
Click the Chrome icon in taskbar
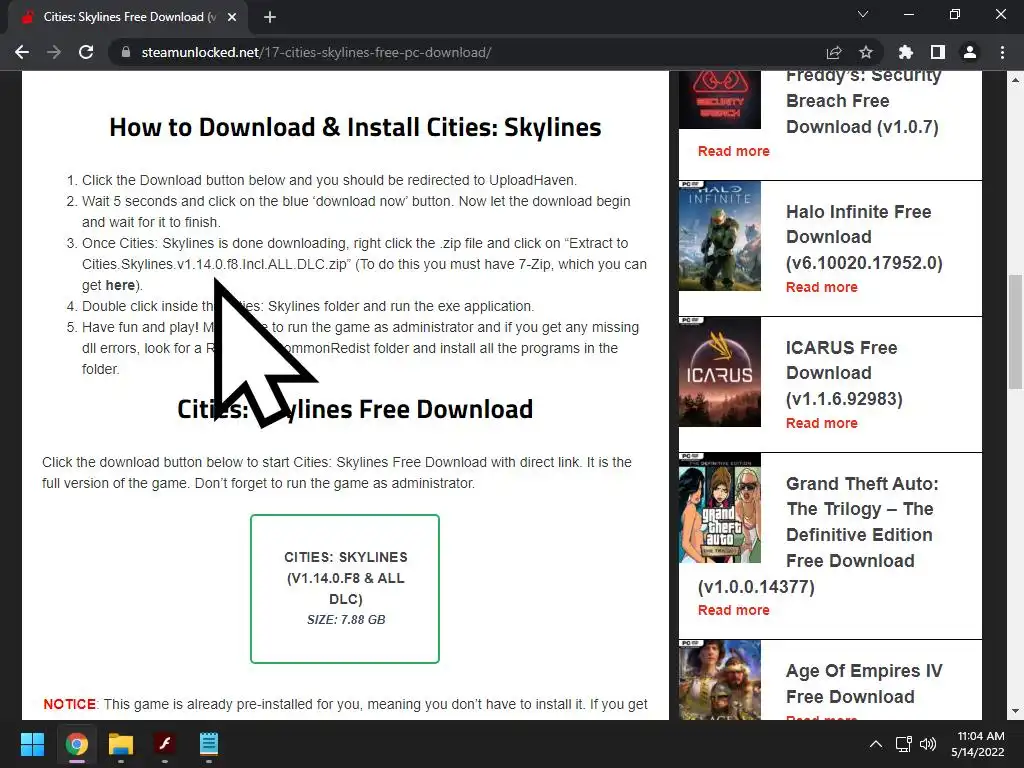tap(76, 744)
